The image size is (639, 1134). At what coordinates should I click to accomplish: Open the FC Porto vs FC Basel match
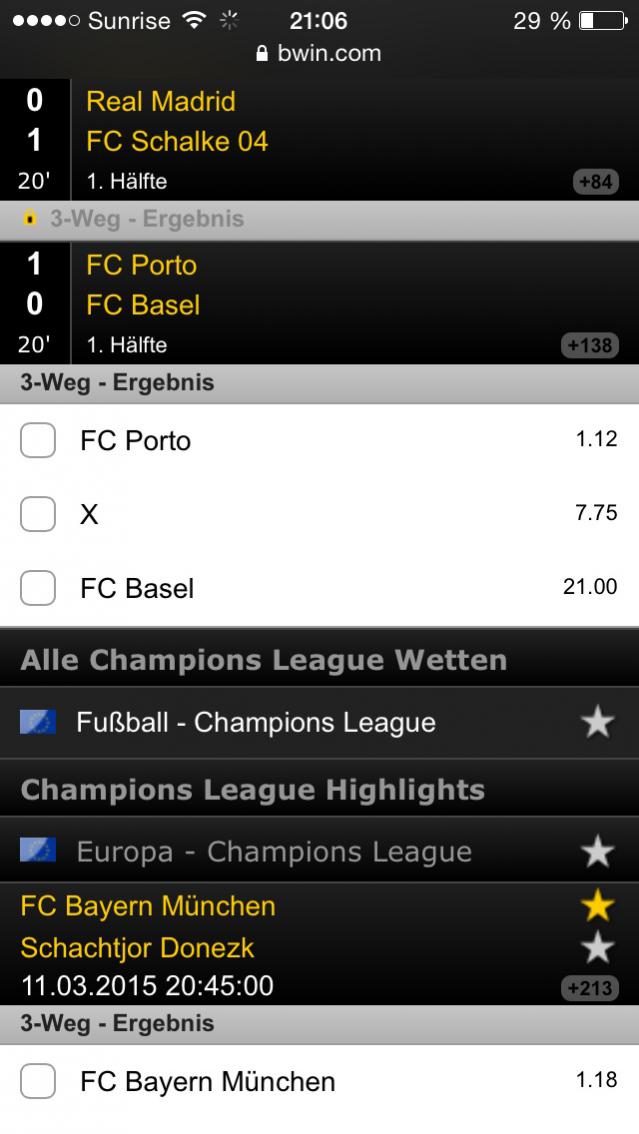coord(142,285)
